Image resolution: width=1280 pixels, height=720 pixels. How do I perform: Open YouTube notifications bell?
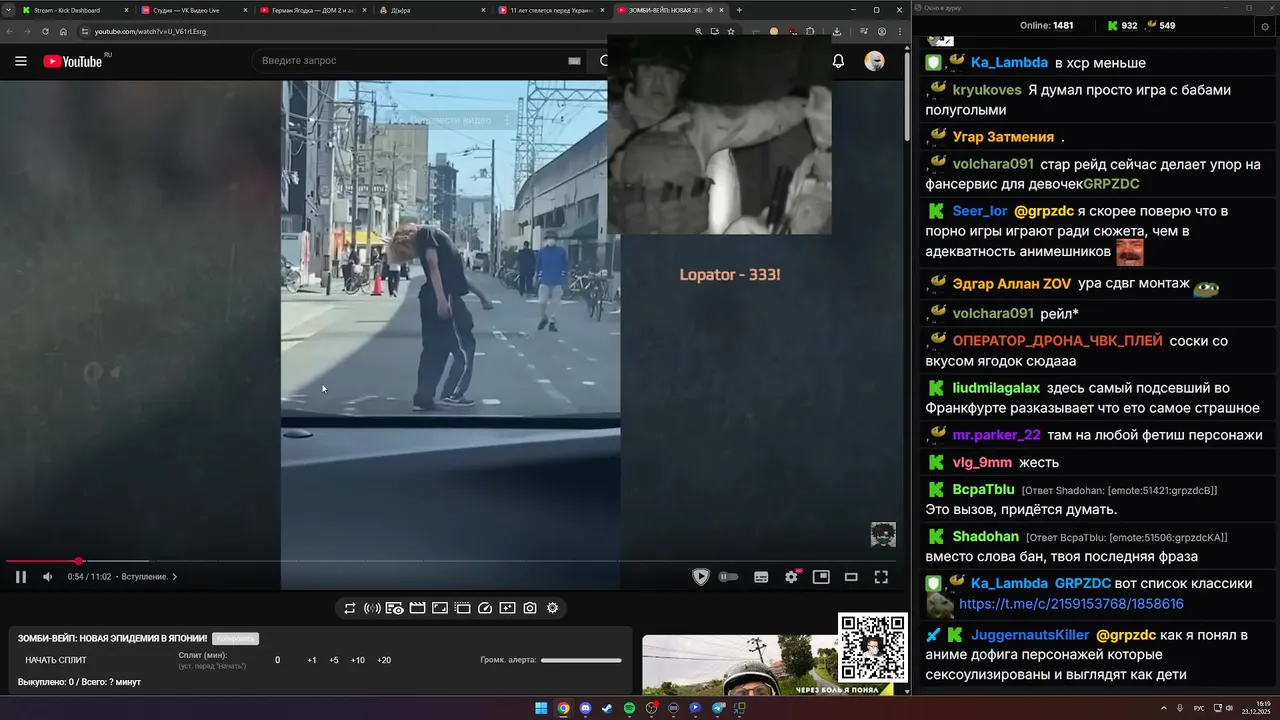838,61
